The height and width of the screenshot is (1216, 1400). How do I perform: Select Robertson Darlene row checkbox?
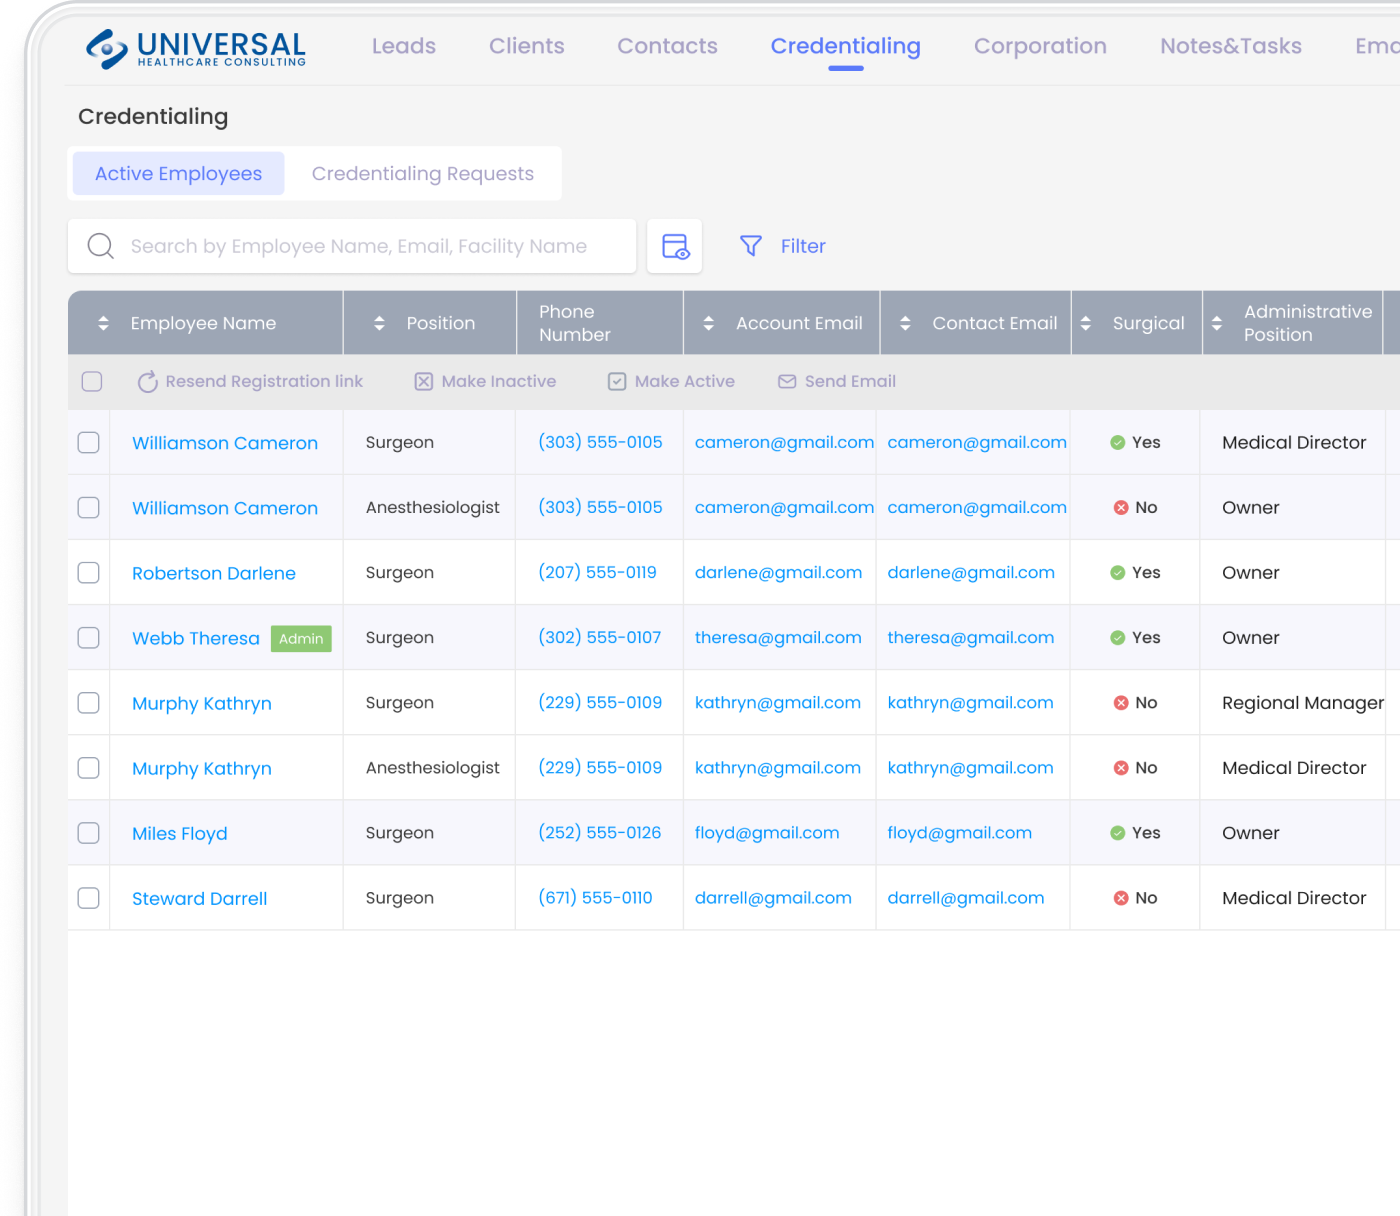(89, 572)
